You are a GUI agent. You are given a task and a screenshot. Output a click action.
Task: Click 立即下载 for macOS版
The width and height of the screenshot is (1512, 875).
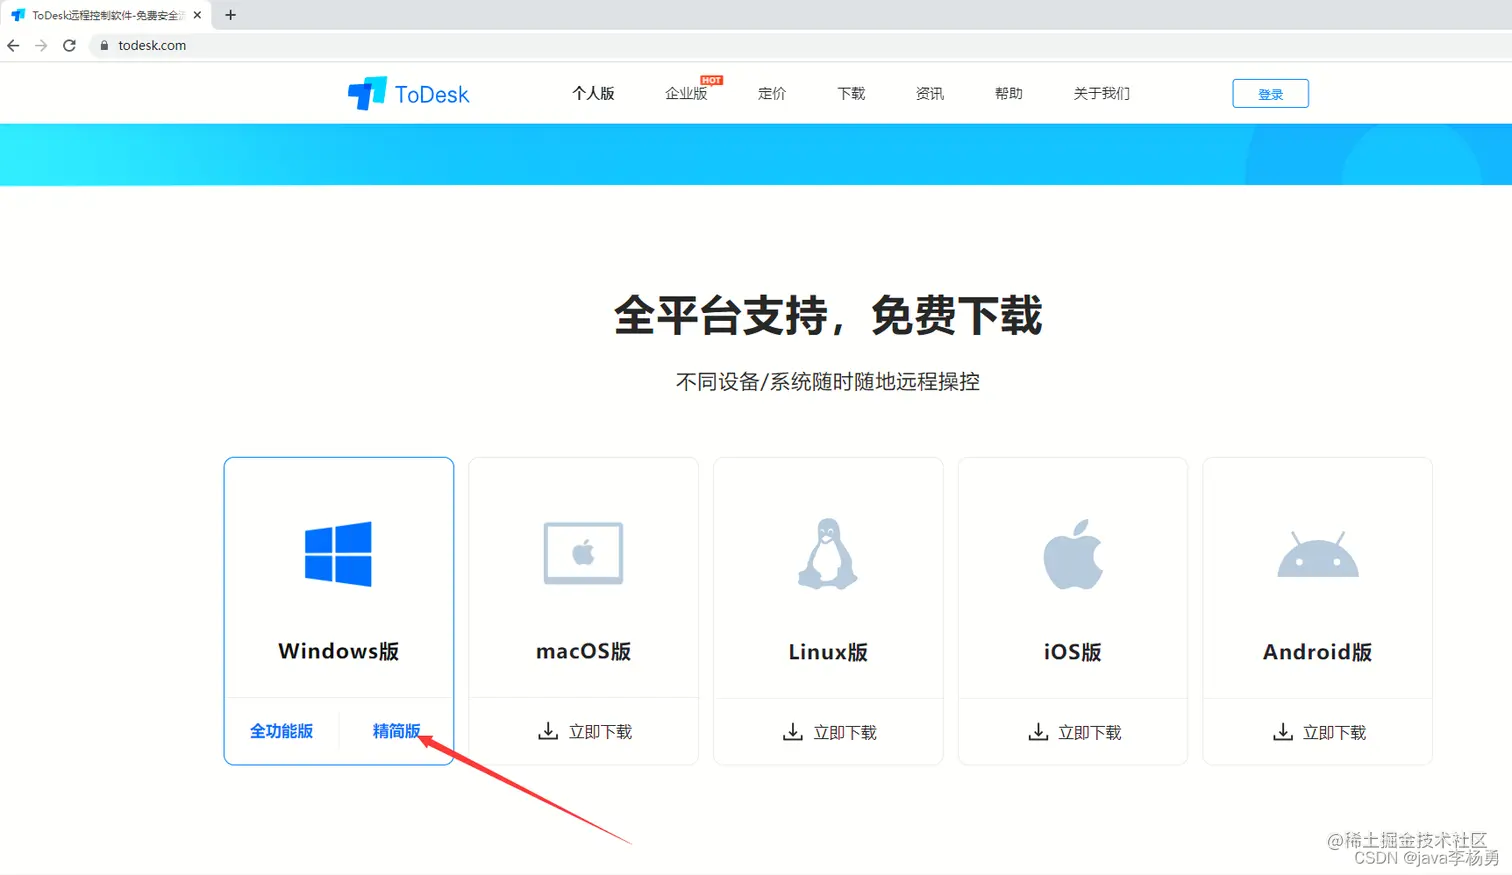(x=600, y=732)
